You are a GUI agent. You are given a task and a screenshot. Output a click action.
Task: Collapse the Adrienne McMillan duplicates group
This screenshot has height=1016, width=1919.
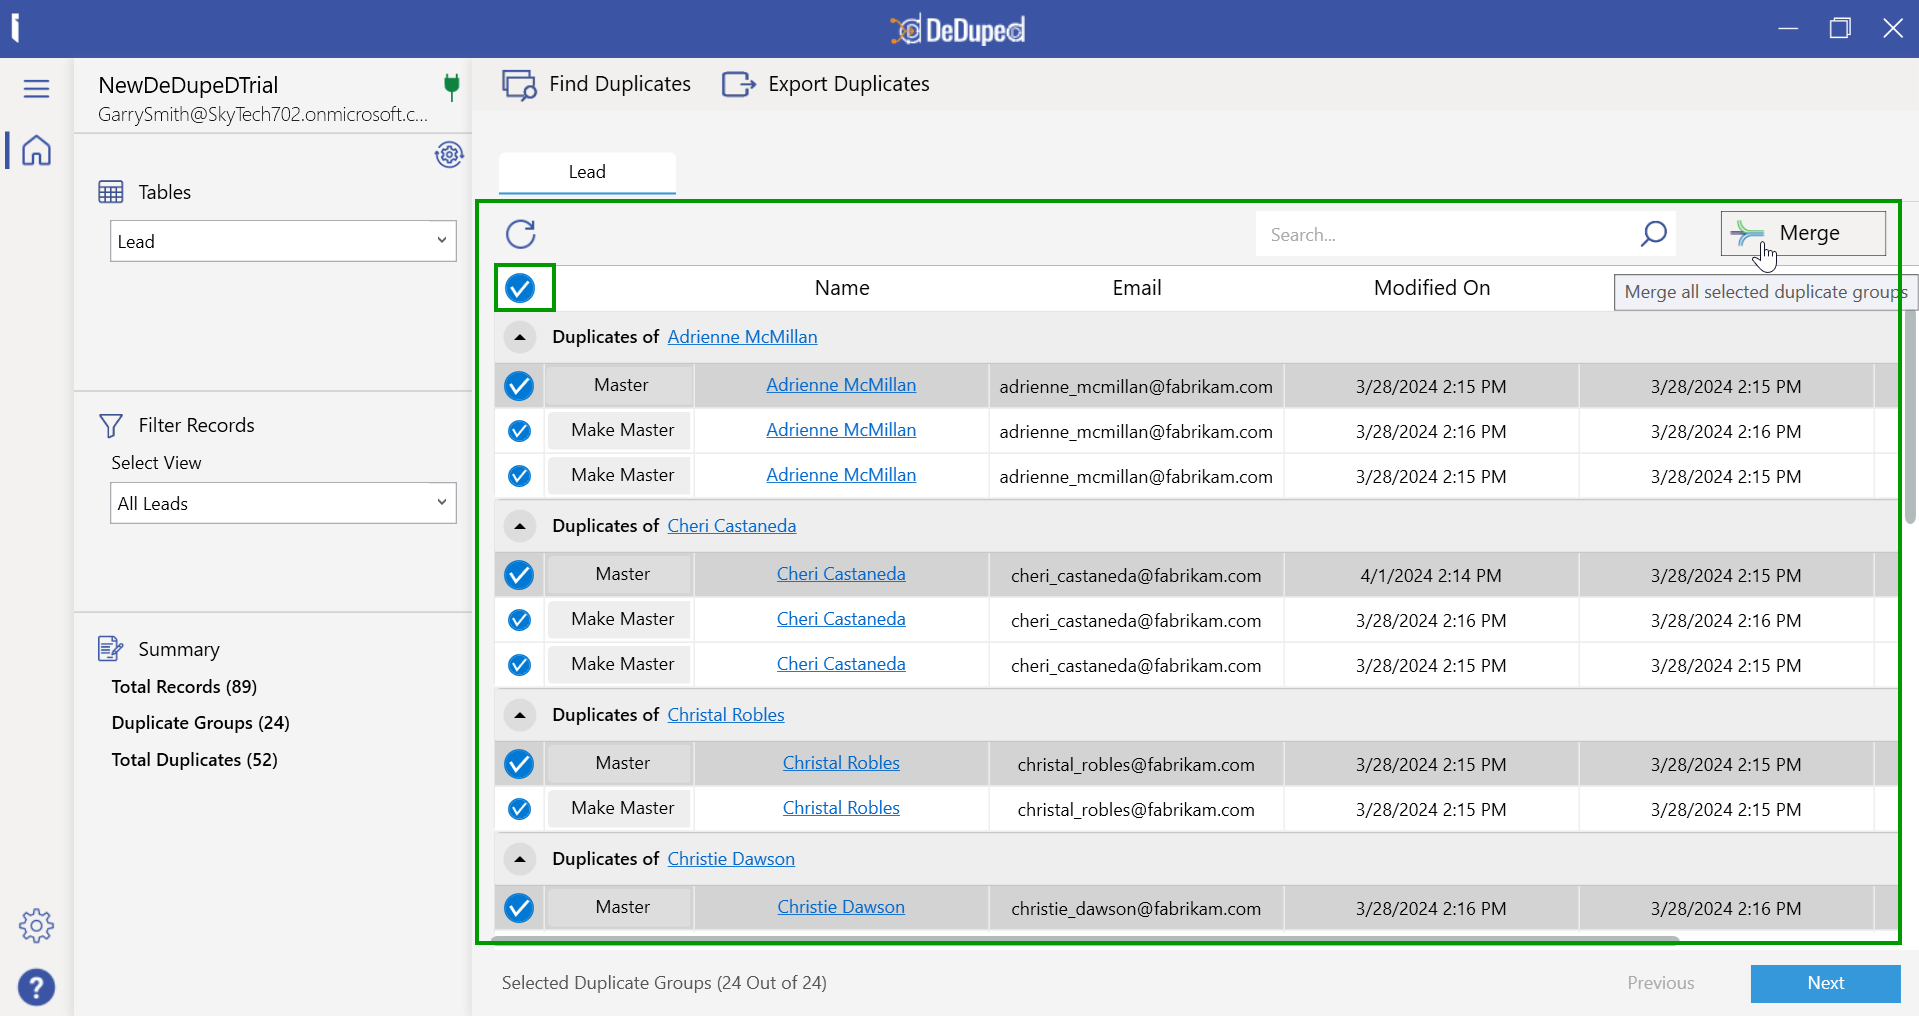point(520,338)
